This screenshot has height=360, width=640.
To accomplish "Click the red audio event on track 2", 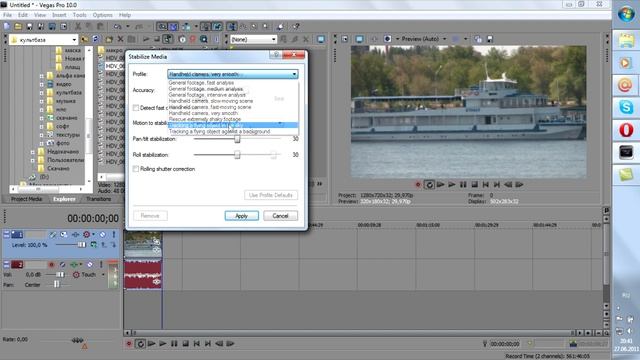I will (x=143, y=274).
